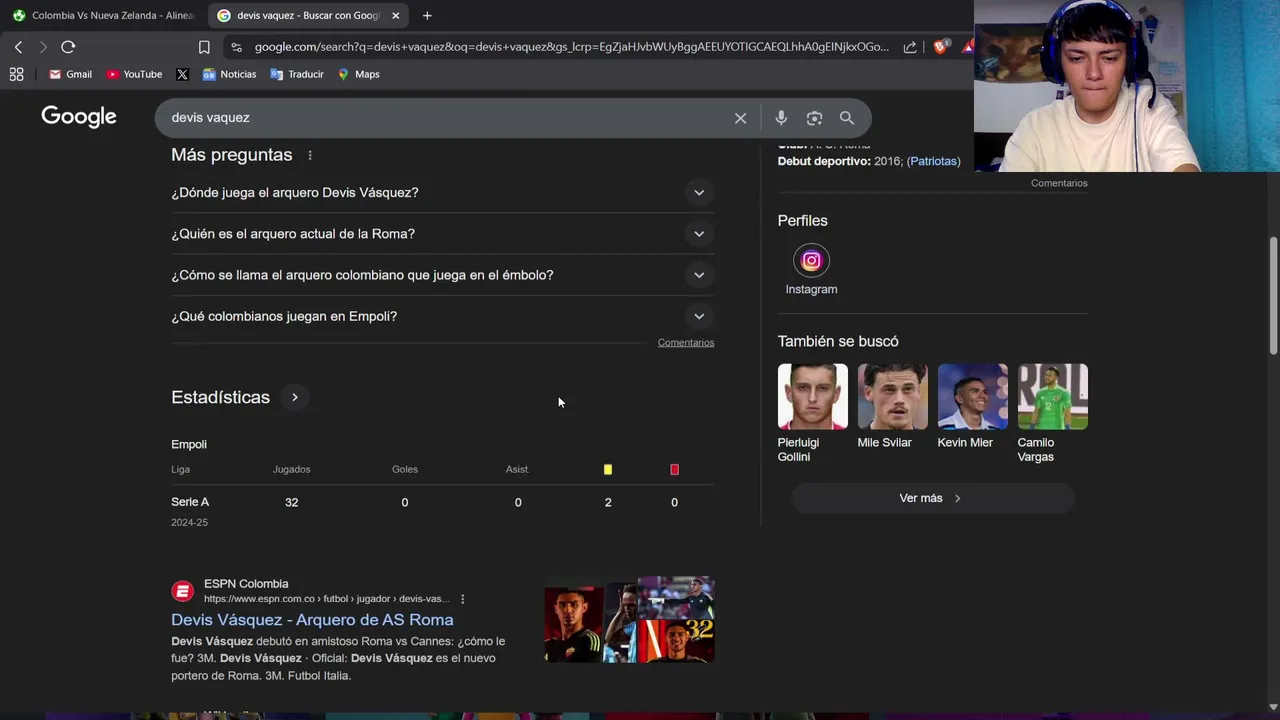Open the Instagram profile icon
This screenshot has width=1280, height=720.
[811, 261]
